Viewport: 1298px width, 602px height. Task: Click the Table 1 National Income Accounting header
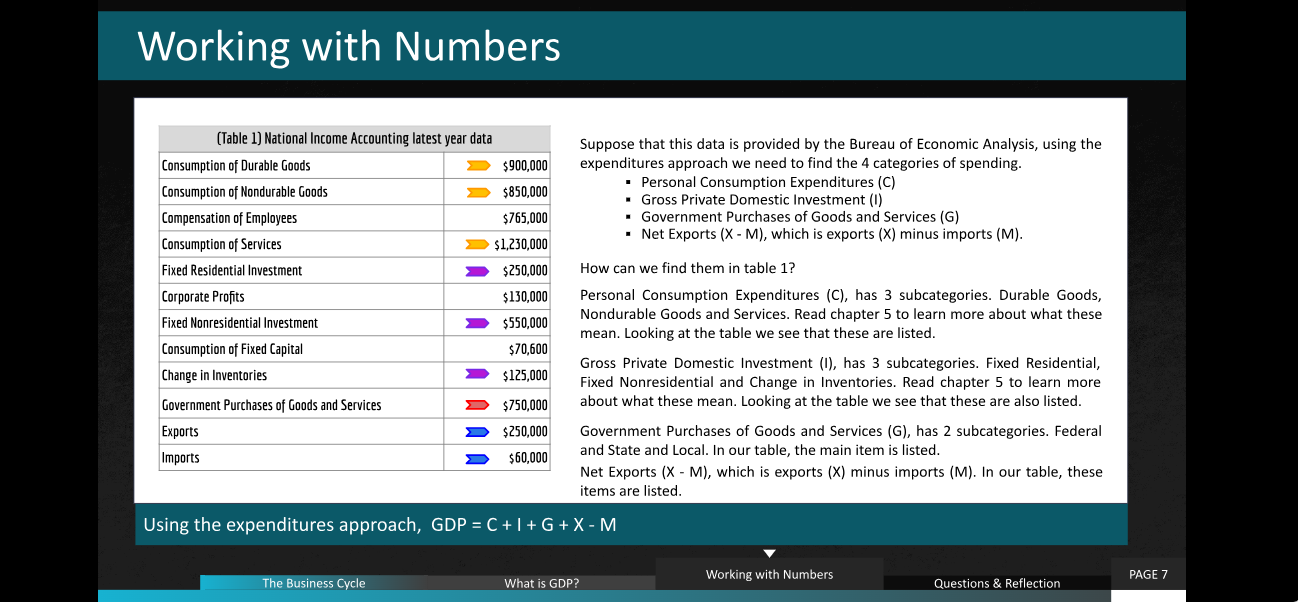pyautogui.click(x=354, y=139)
